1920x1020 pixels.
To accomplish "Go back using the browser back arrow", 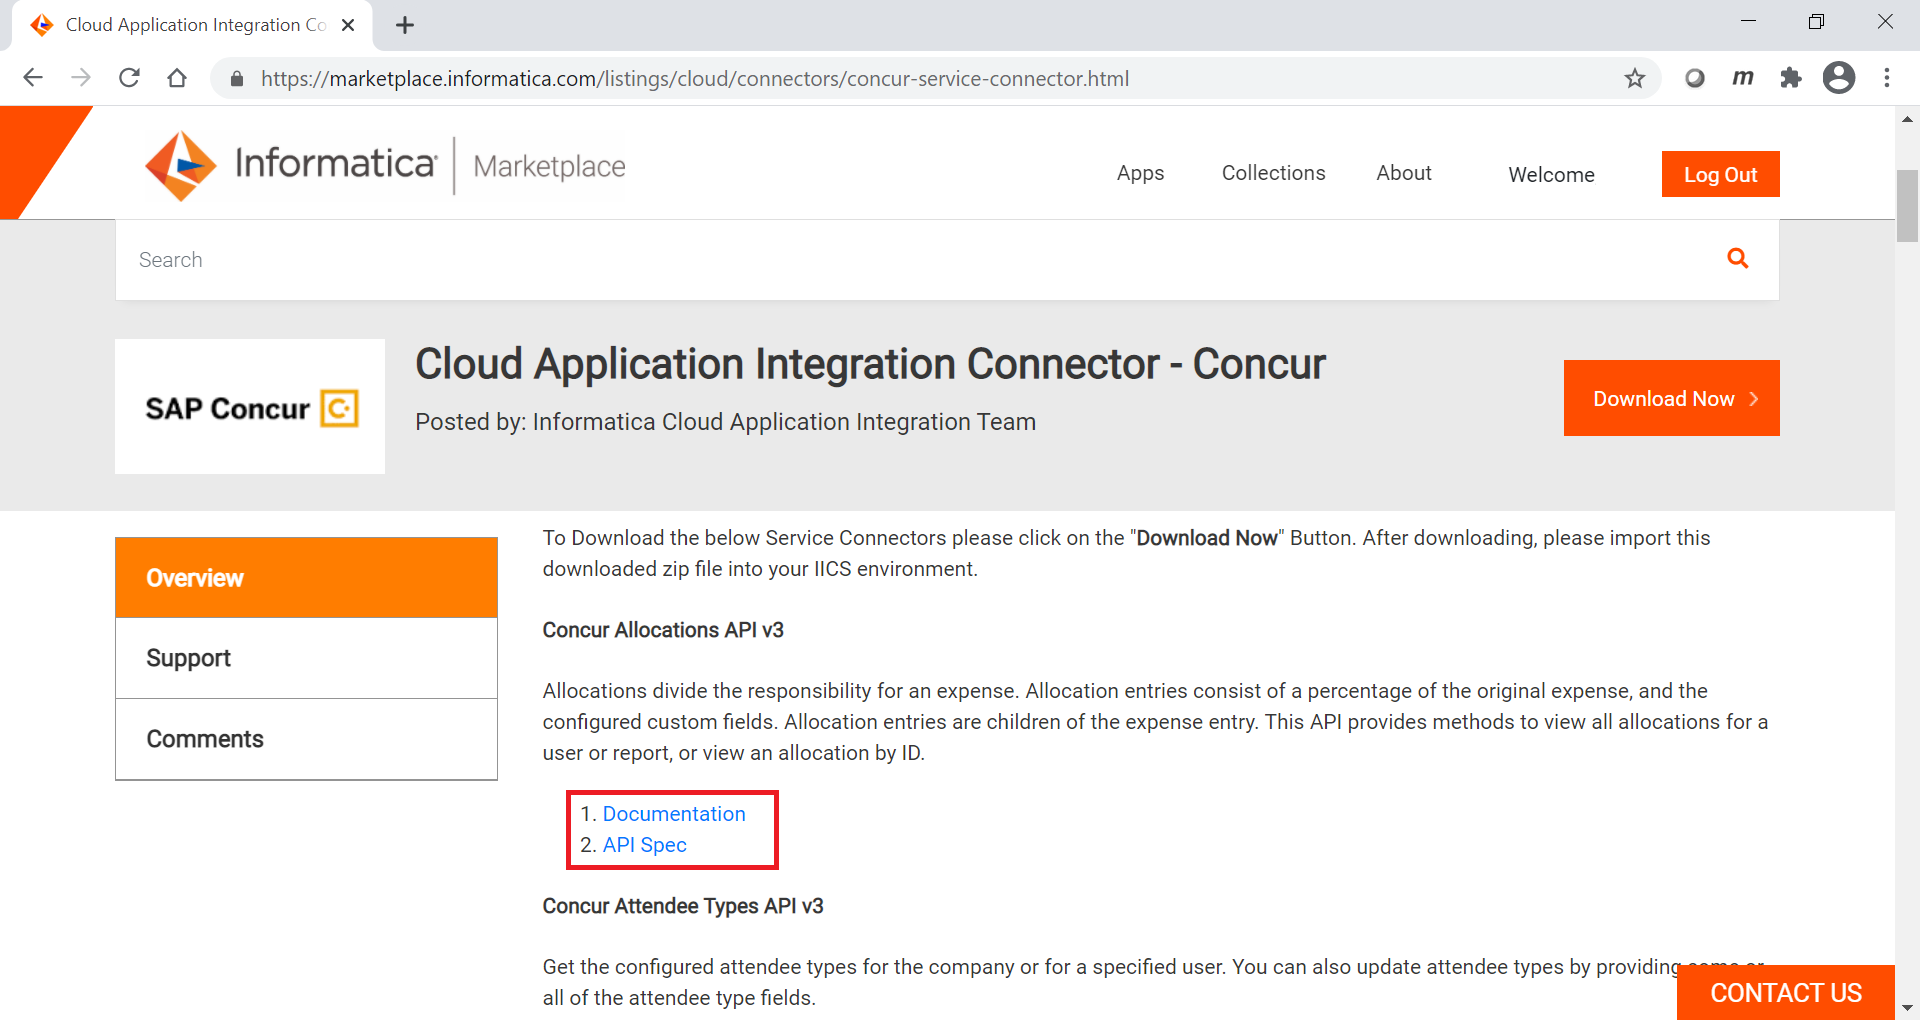I will [x=33, y=78].
